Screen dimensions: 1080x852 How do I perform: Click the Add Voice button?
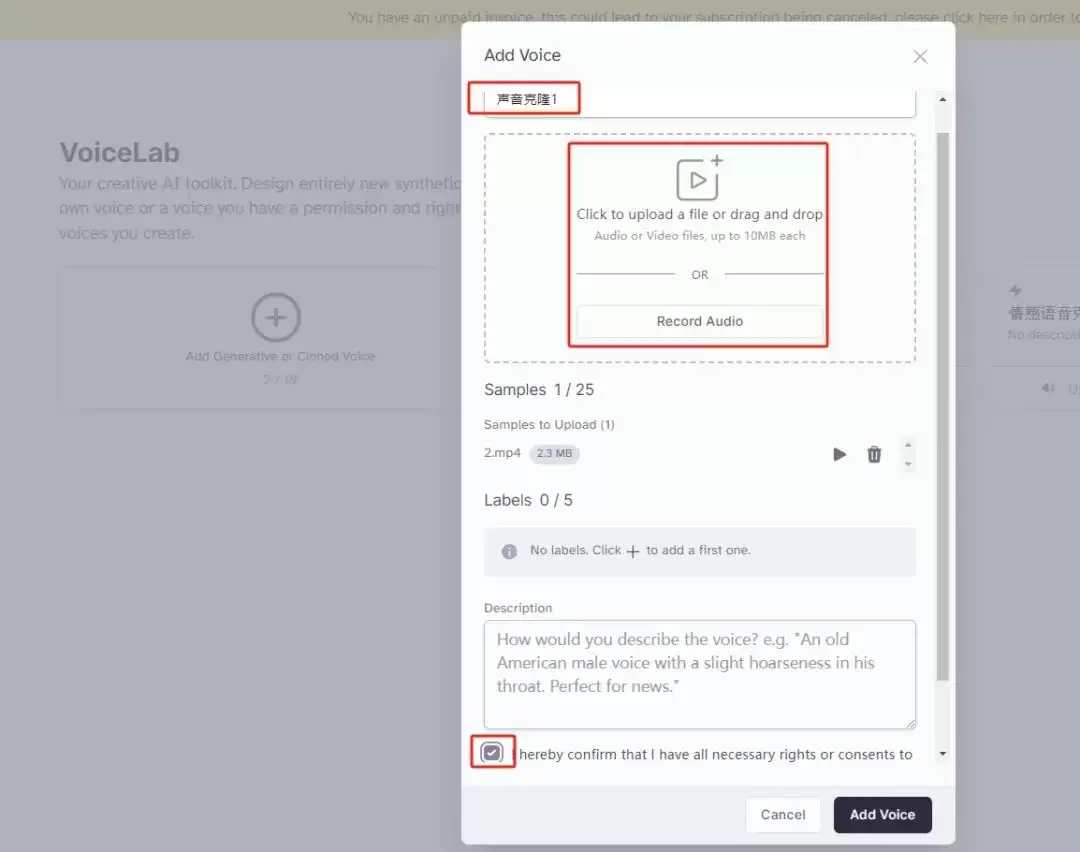coord(882,815)
